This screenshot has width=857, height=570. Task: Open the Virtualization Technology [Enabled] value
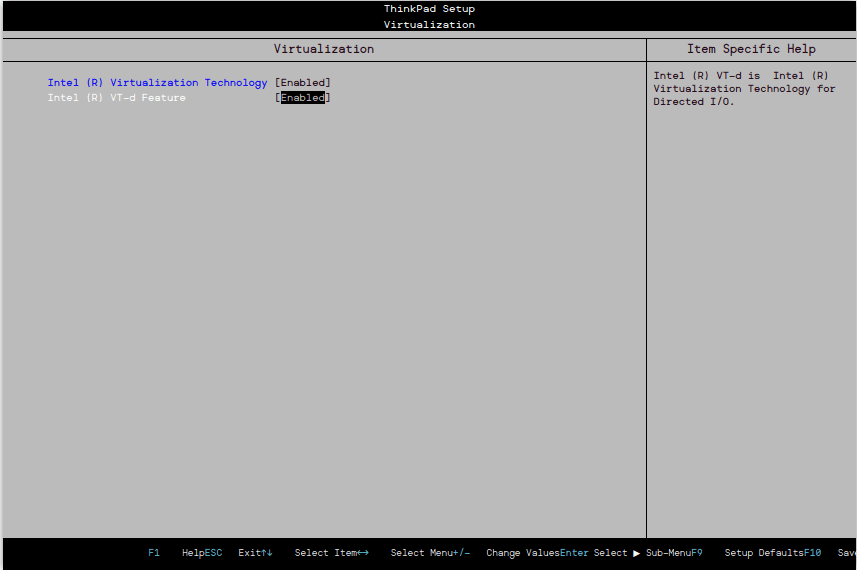click(x=303, y=83)
